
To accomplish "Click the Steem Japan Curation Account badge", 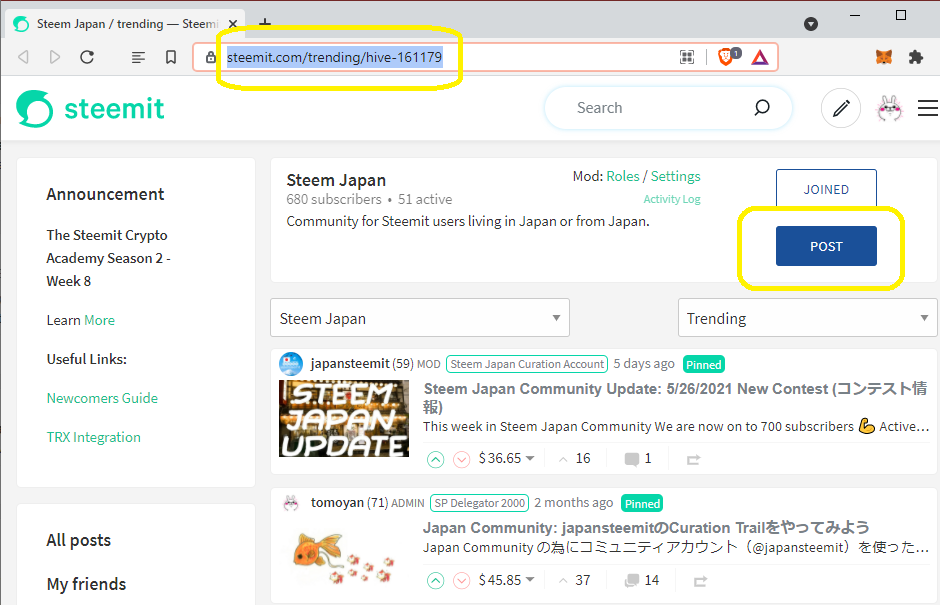I will click(x=527, y=364).
